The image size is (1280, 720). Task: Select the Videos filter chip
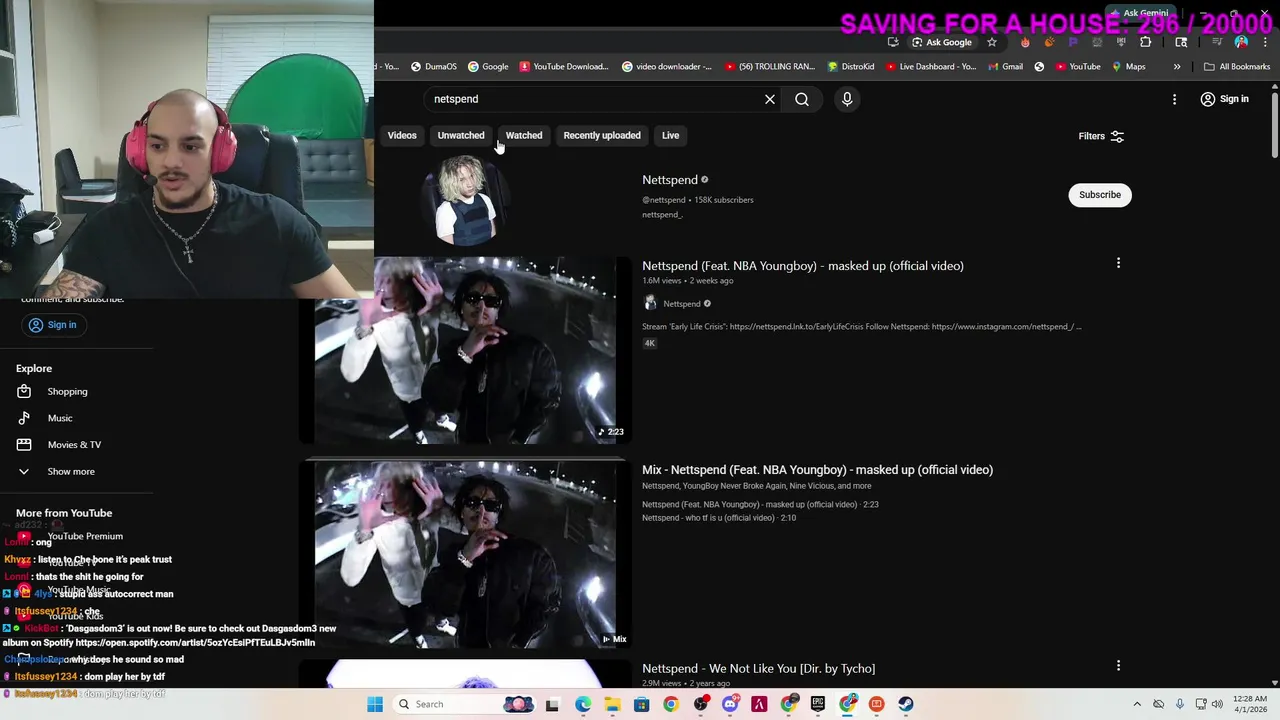tap(402, 135)
